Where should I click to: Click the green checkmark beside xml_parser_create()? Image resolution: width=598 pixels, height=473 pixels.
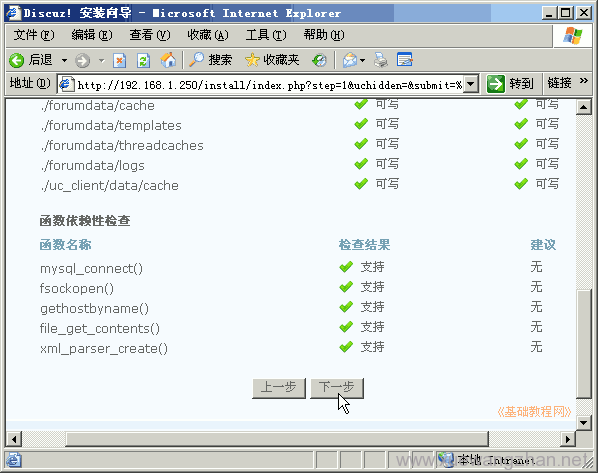(346, 347)
